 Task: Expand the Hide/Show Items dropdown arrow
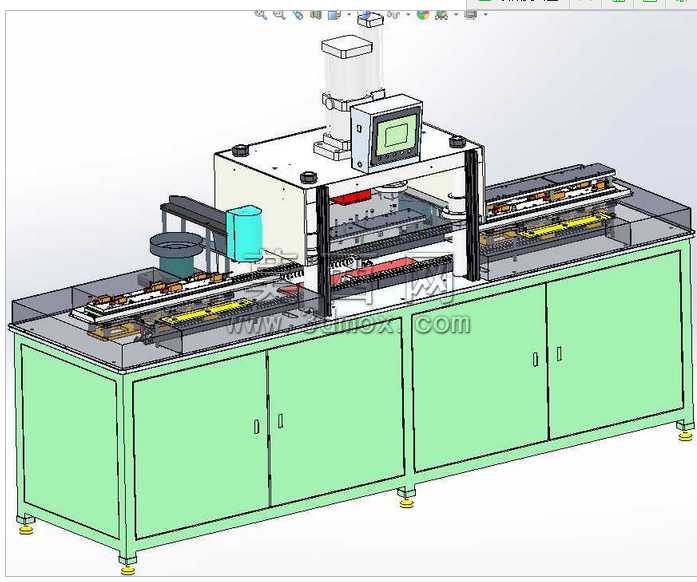[408, 15]
